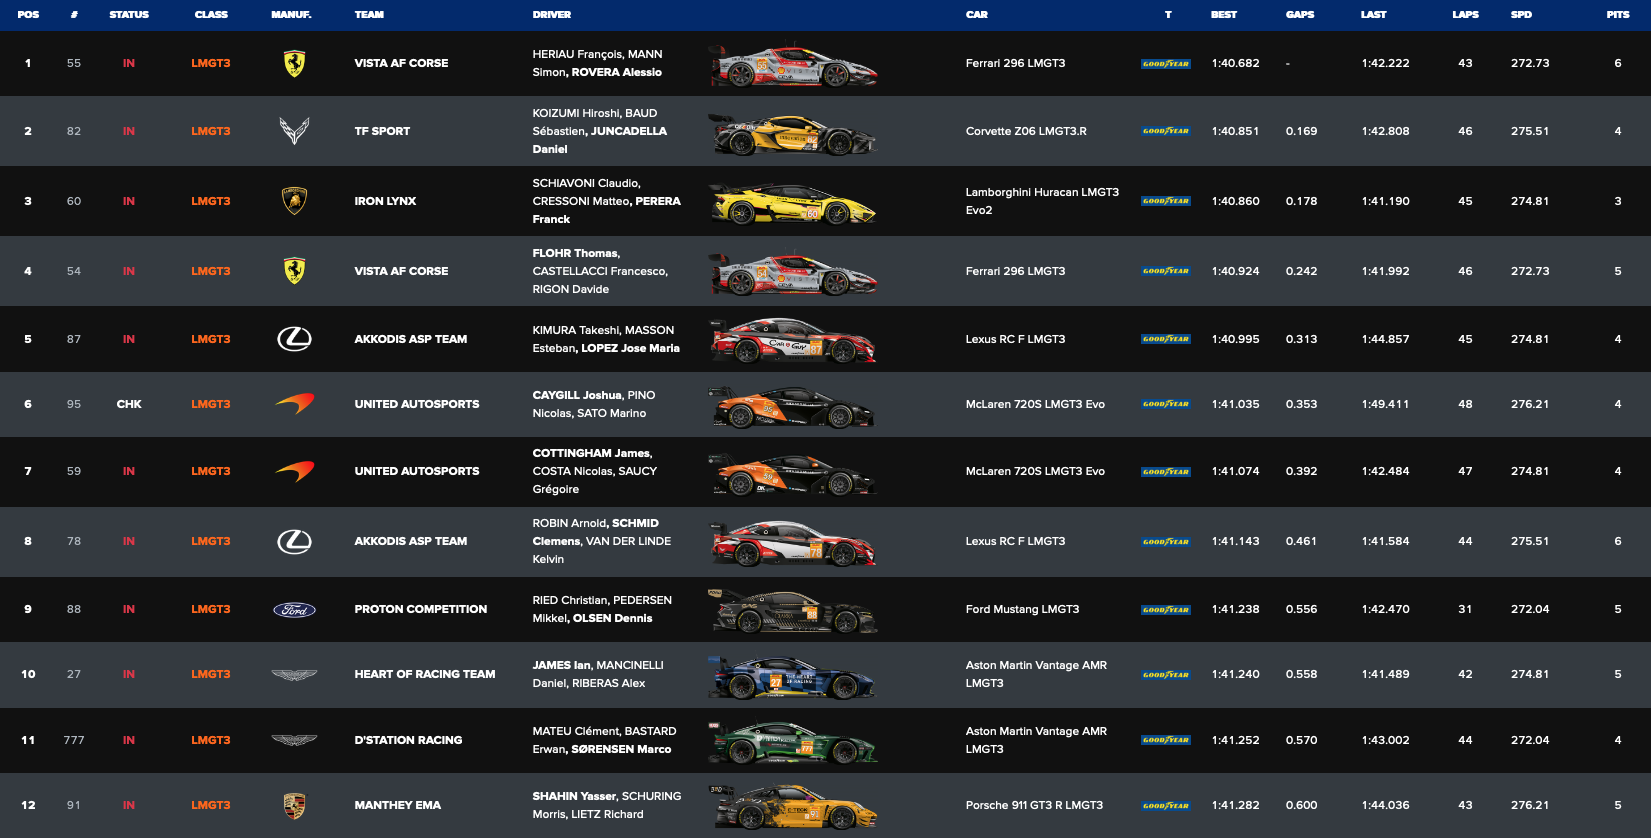
Task: Click the Ford logo for Proton Competition
Action: [x=294, y=609]
